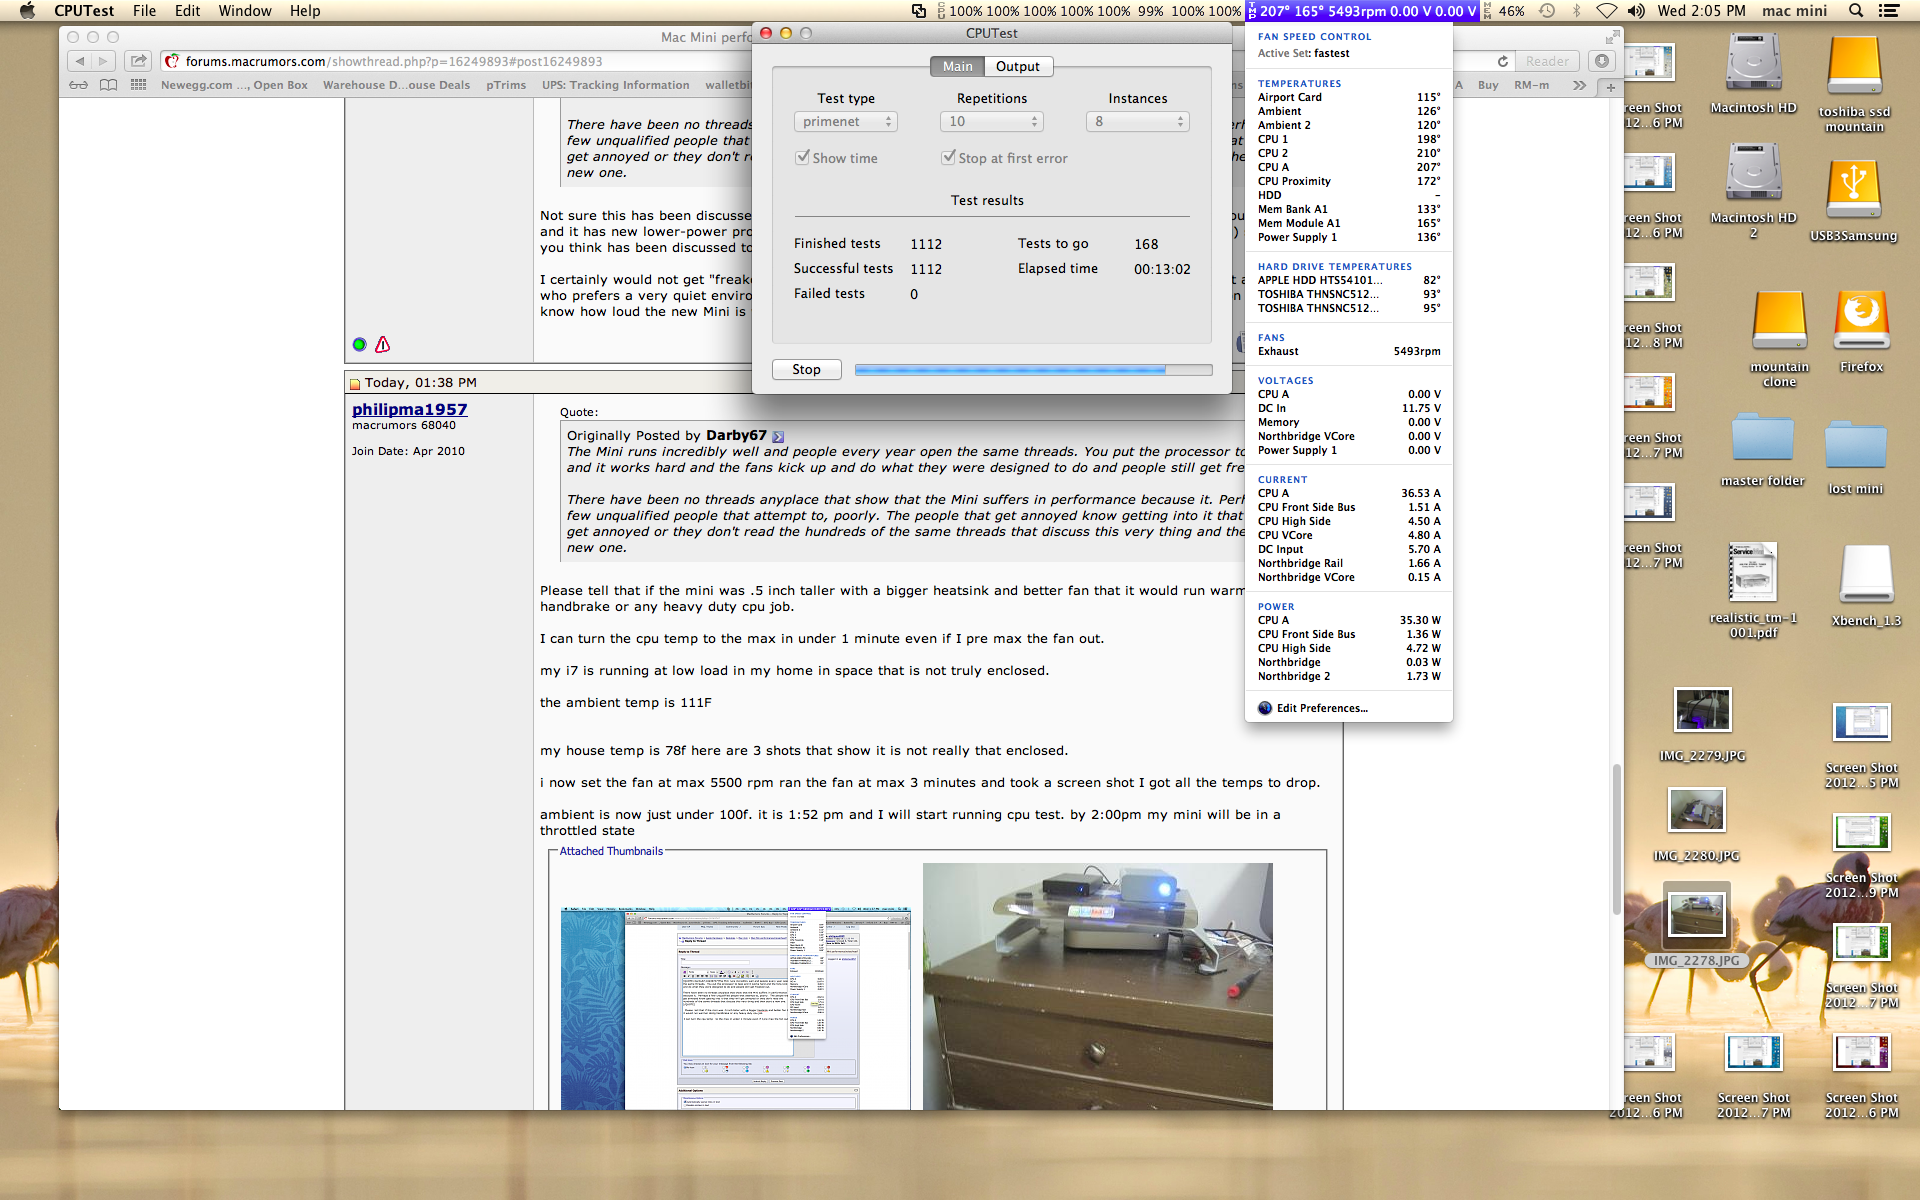Viewport: 1920px width, 1200px height.
Task: Toggle the Show time checkbox
Action: pos(802,158)
